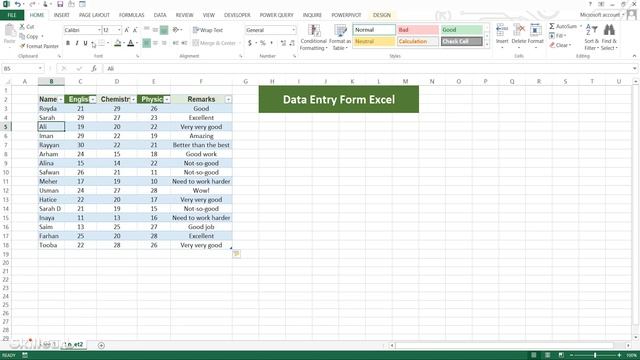Open the Name column filter dropdown
The width and height of the screenshot is (640, 360).
click(61, 100)
